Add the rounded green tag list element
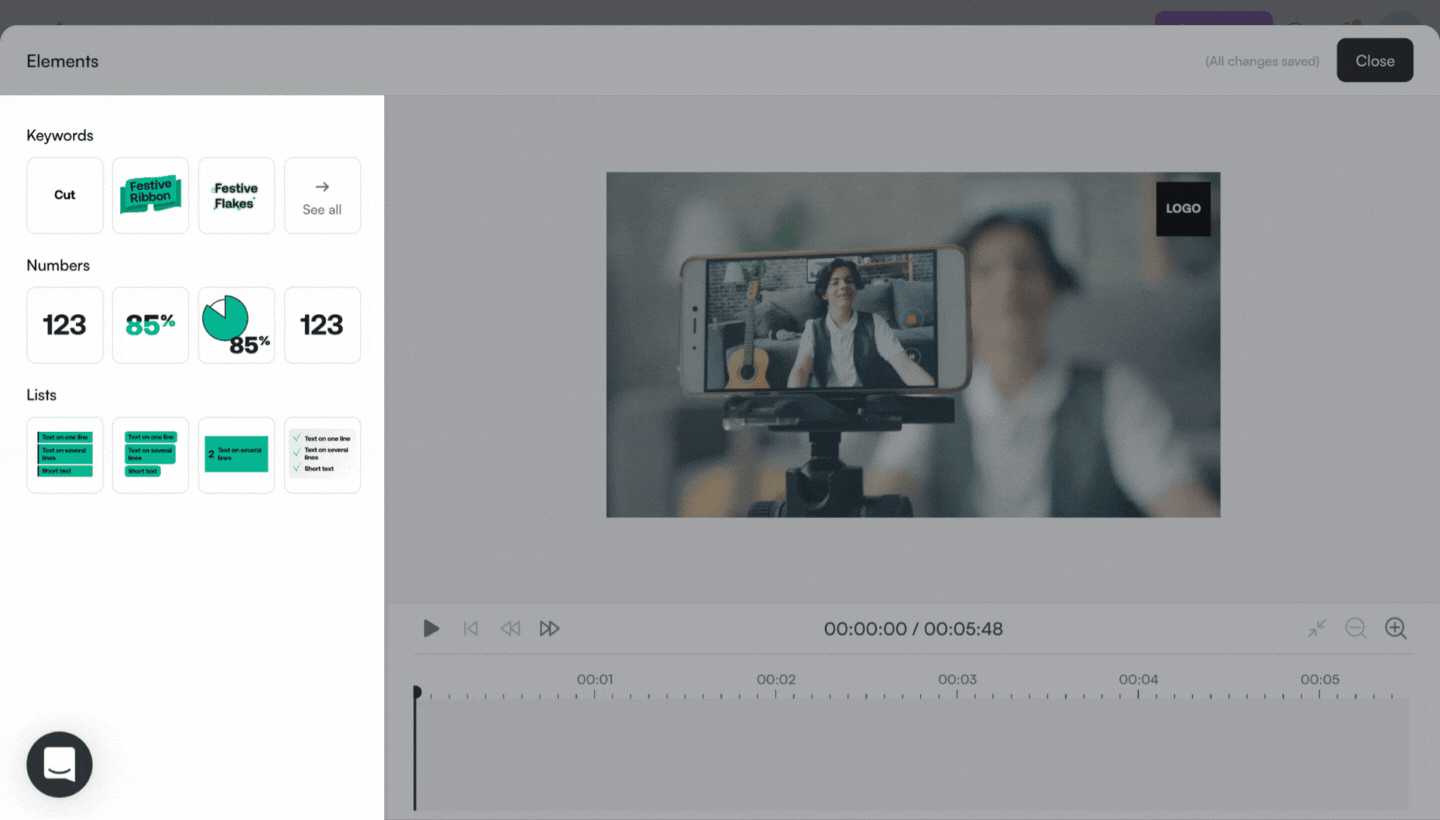The image size is (1440, 820). pyautogui.click(x=150, y=455)
